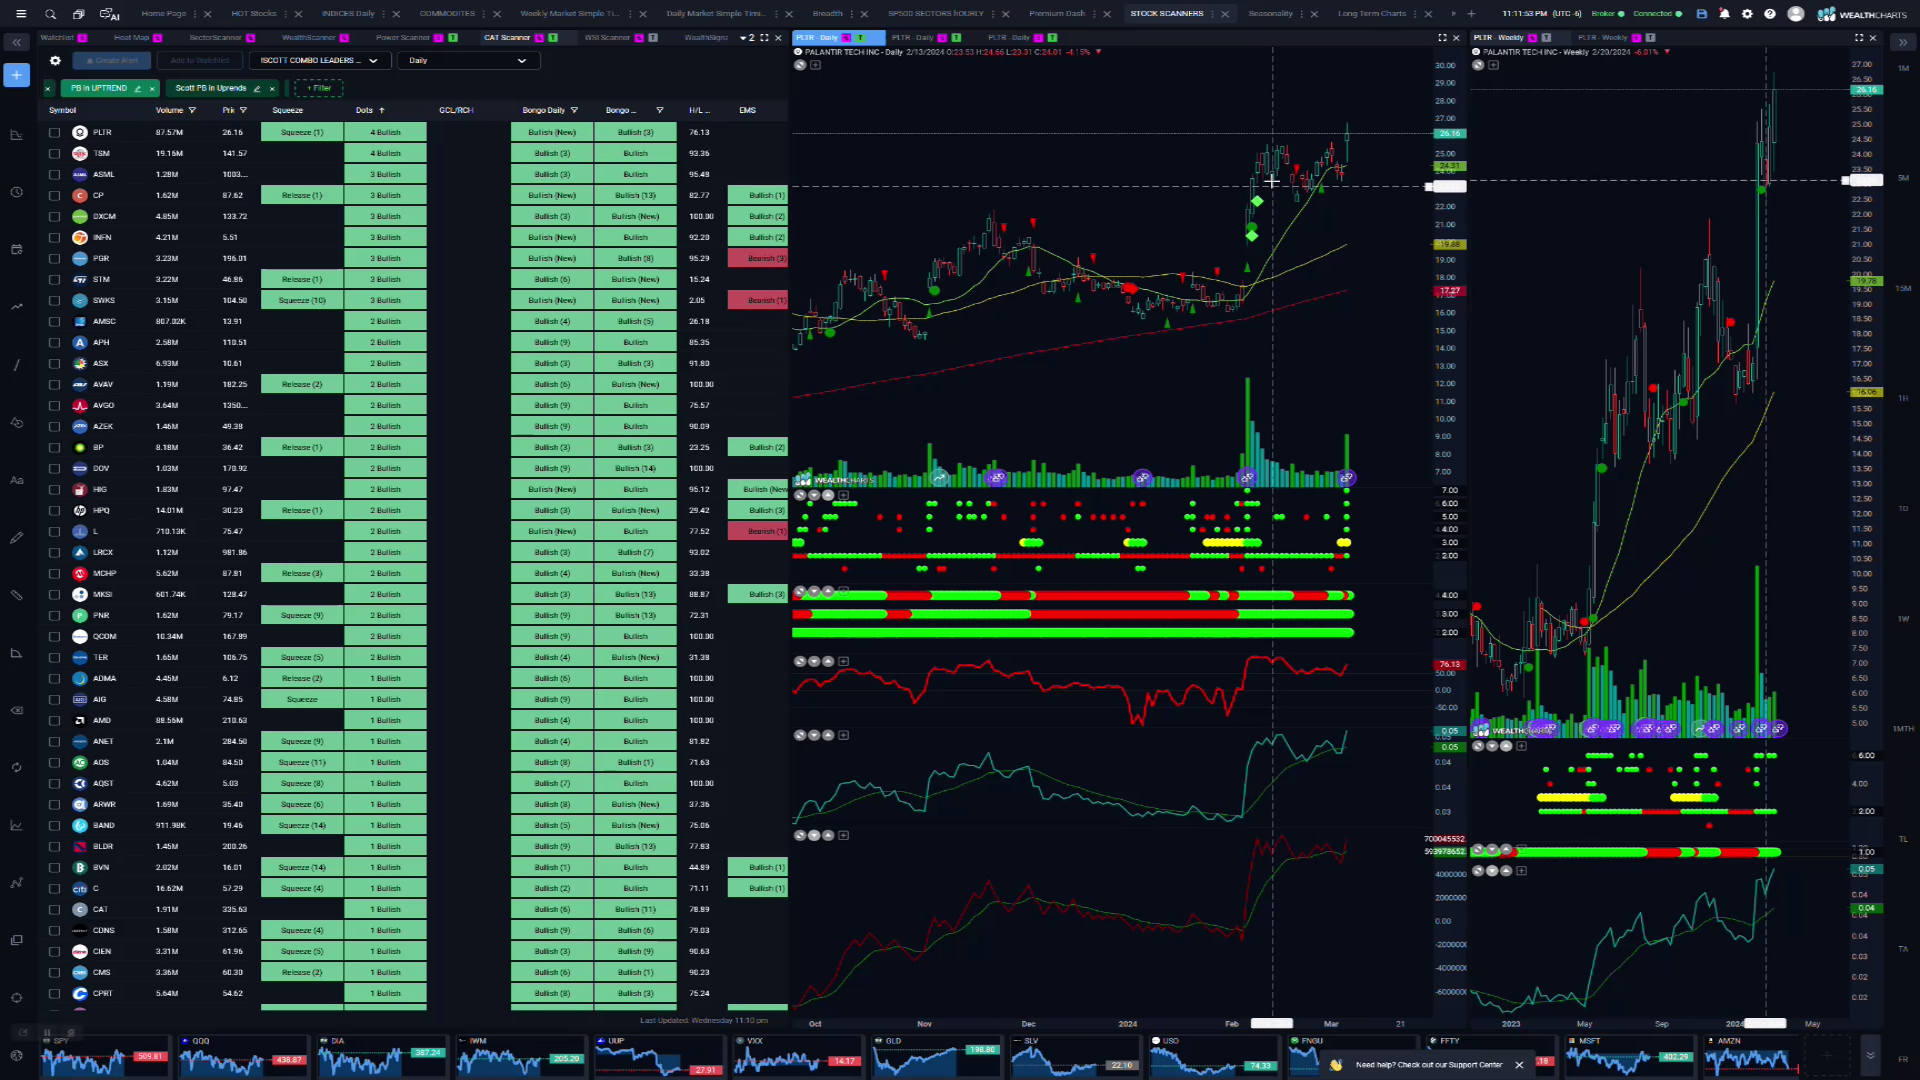
Task: Expand the bottom ticker strip chevron
Action: [1870, 1055]
